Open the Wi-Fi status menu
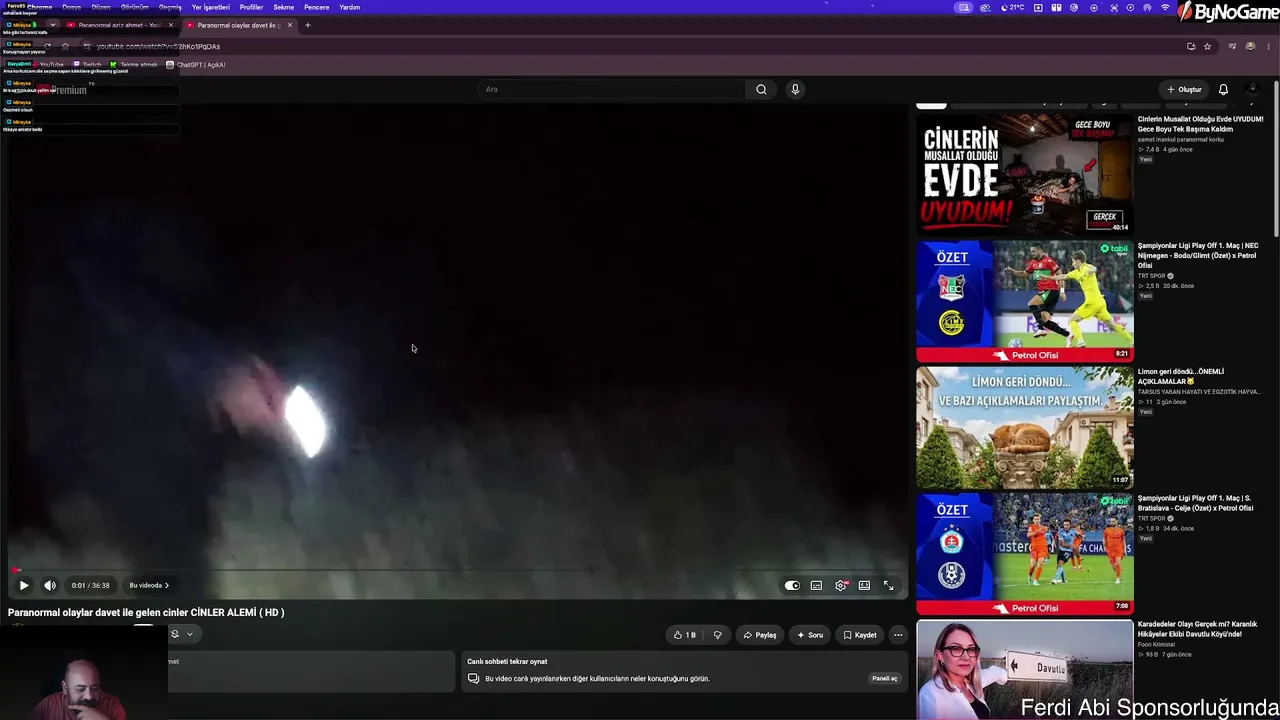This screenshot has height=720, width=1280. tap(1165, 7)
